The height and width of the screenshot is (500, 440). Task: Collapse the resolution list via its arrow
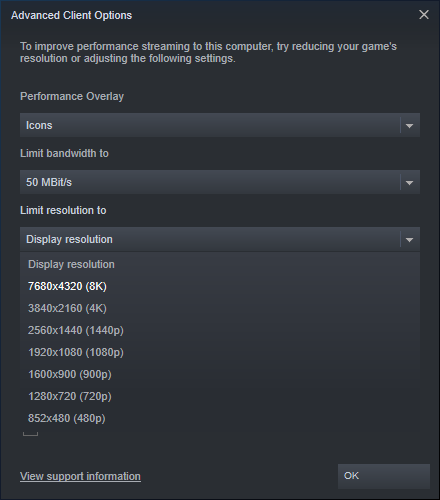tap(410, 240)
